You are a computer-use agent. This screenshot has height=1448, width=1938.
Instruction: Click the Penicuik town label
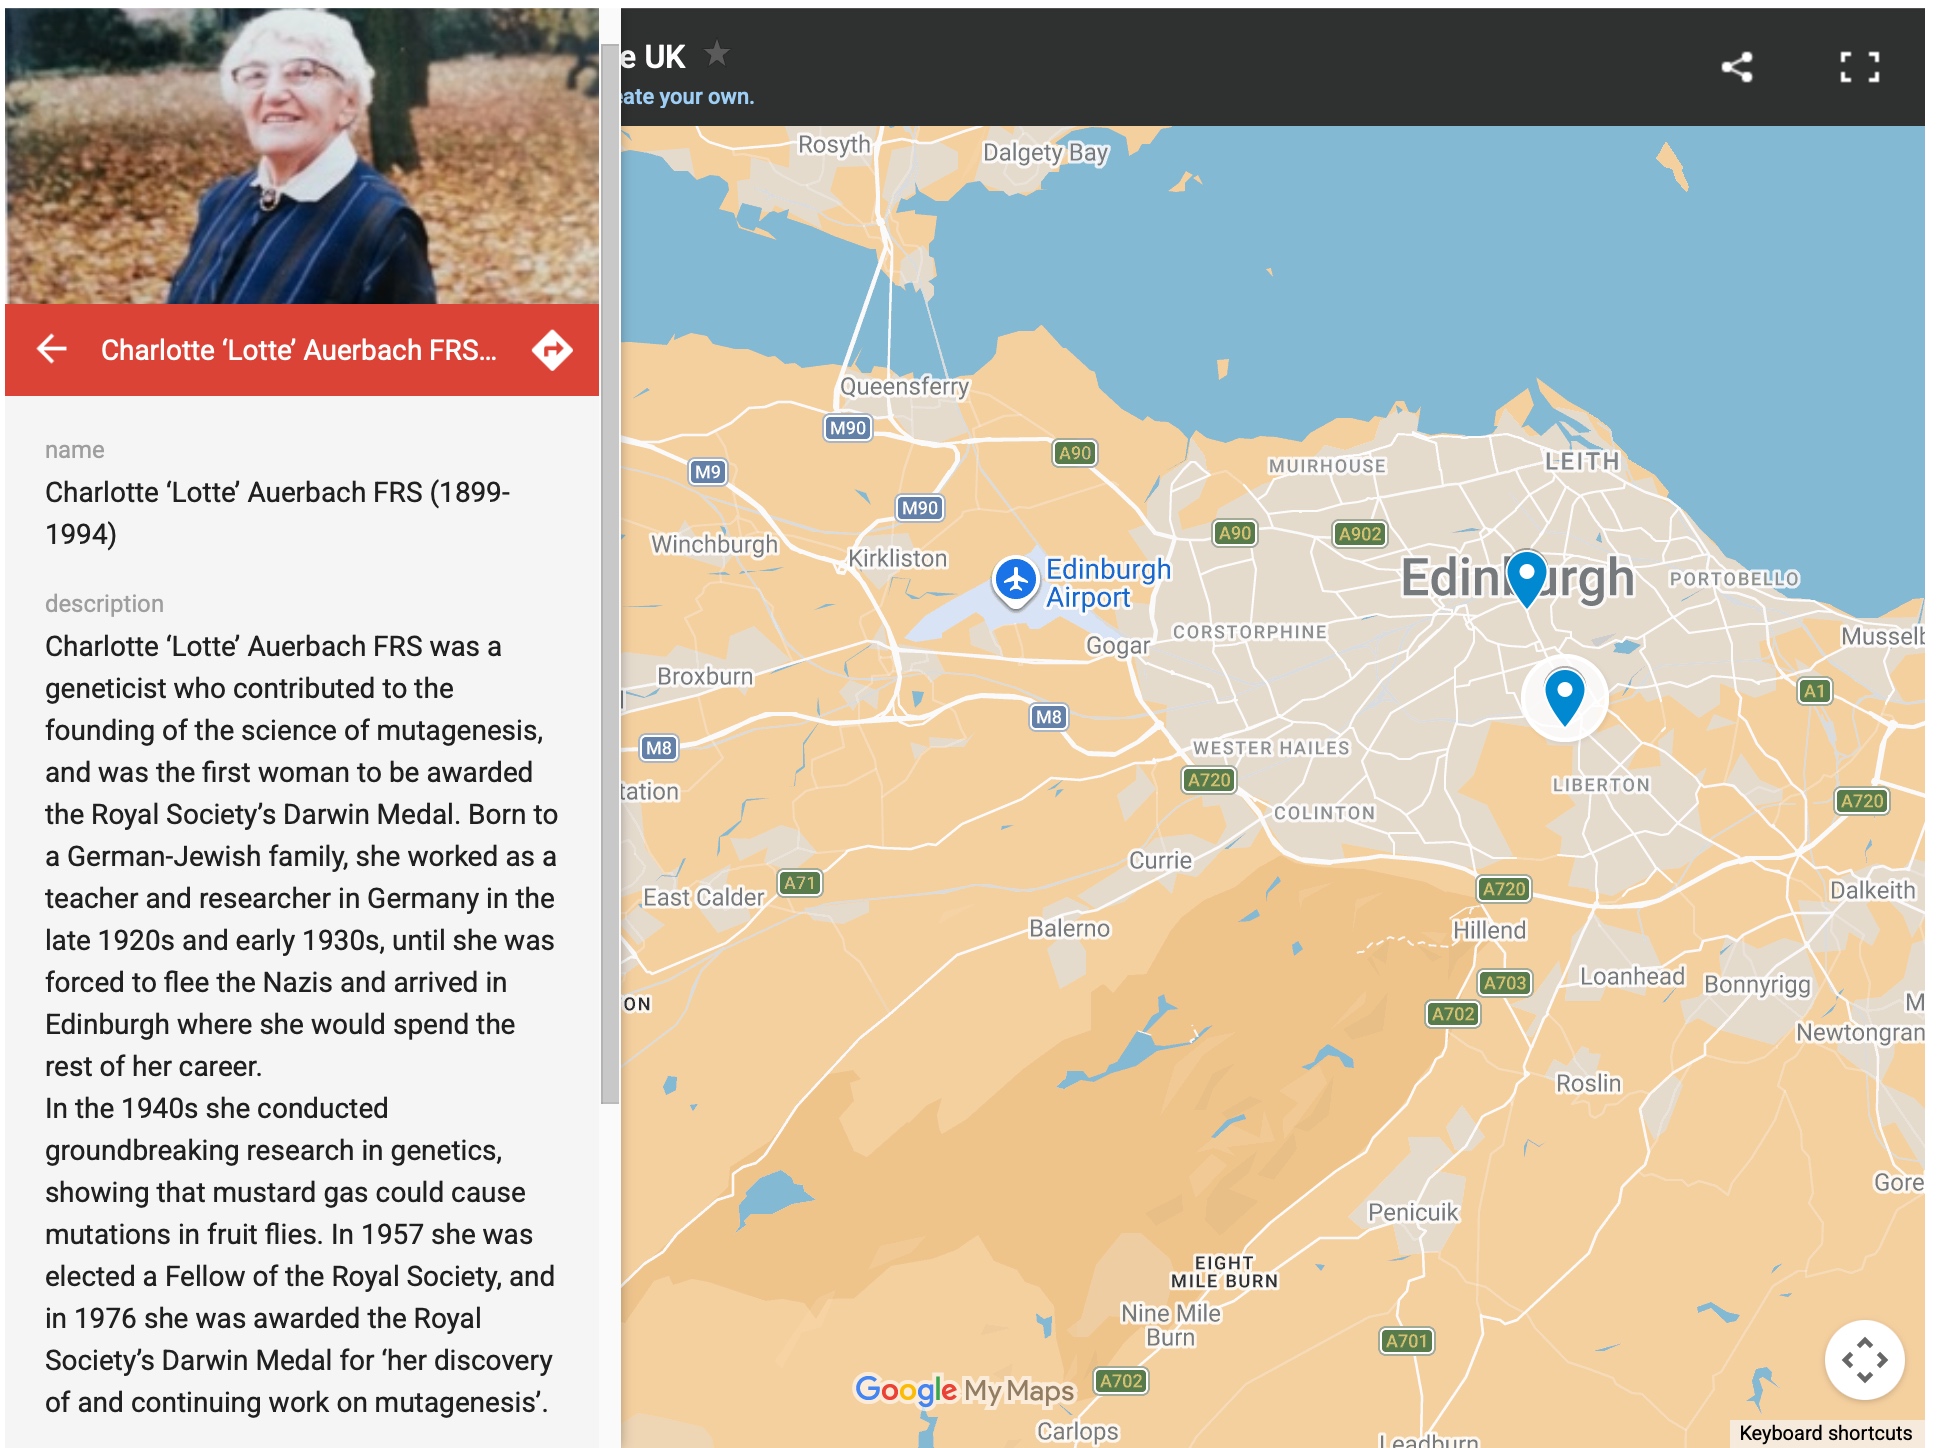point(1412,1212)
